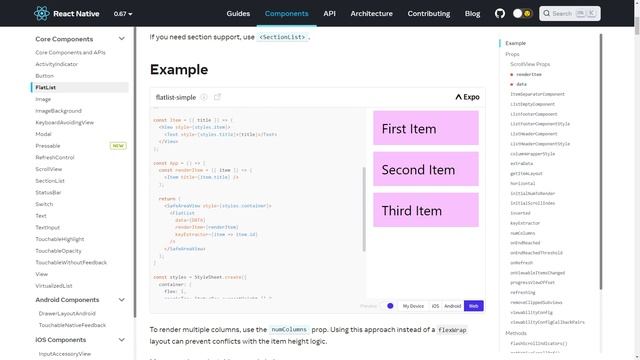Open the 0.67 version dropdown
The image size is (640, 360).
(x=123, y=14)
